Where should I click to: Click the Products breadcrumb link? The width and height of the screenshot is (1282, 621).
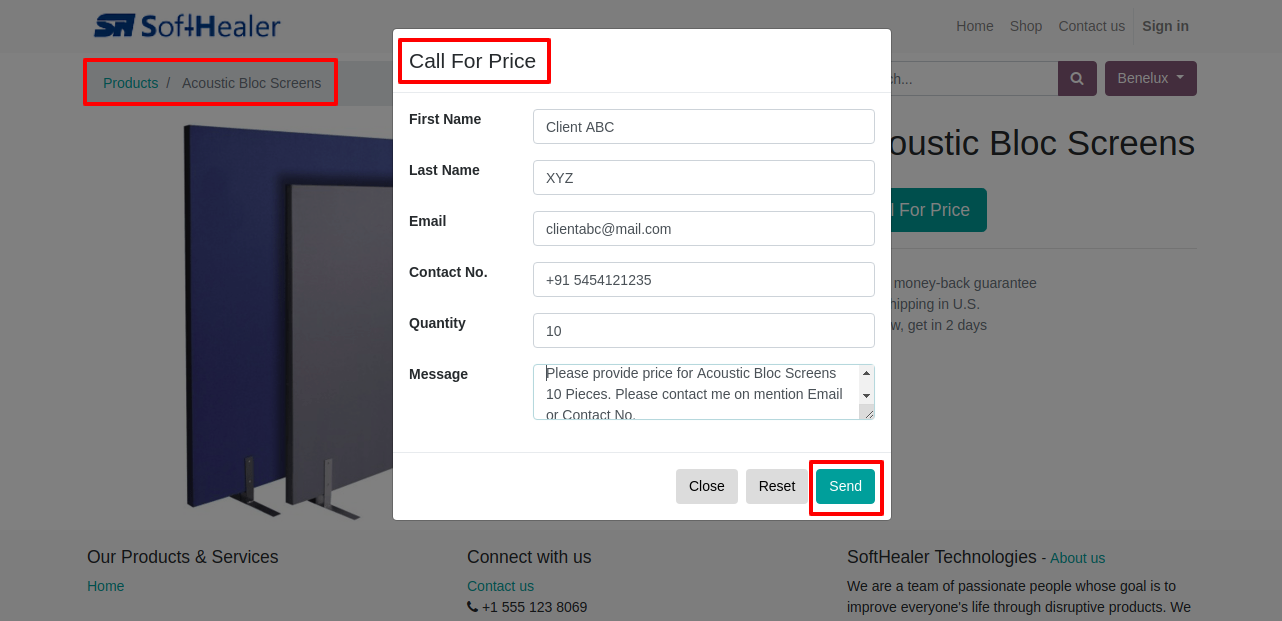[131, 83]
